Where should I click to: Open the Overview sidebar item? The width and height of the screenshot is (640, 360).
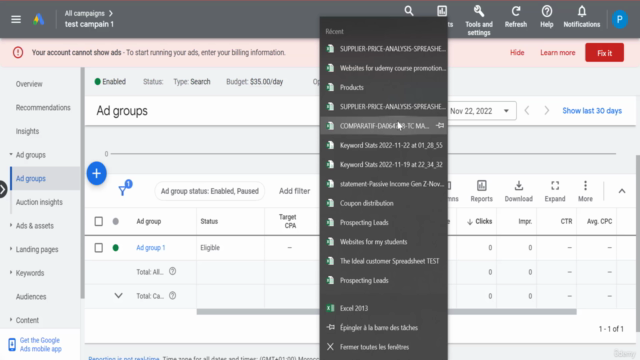pyautogui.click(x=29, y=84)
